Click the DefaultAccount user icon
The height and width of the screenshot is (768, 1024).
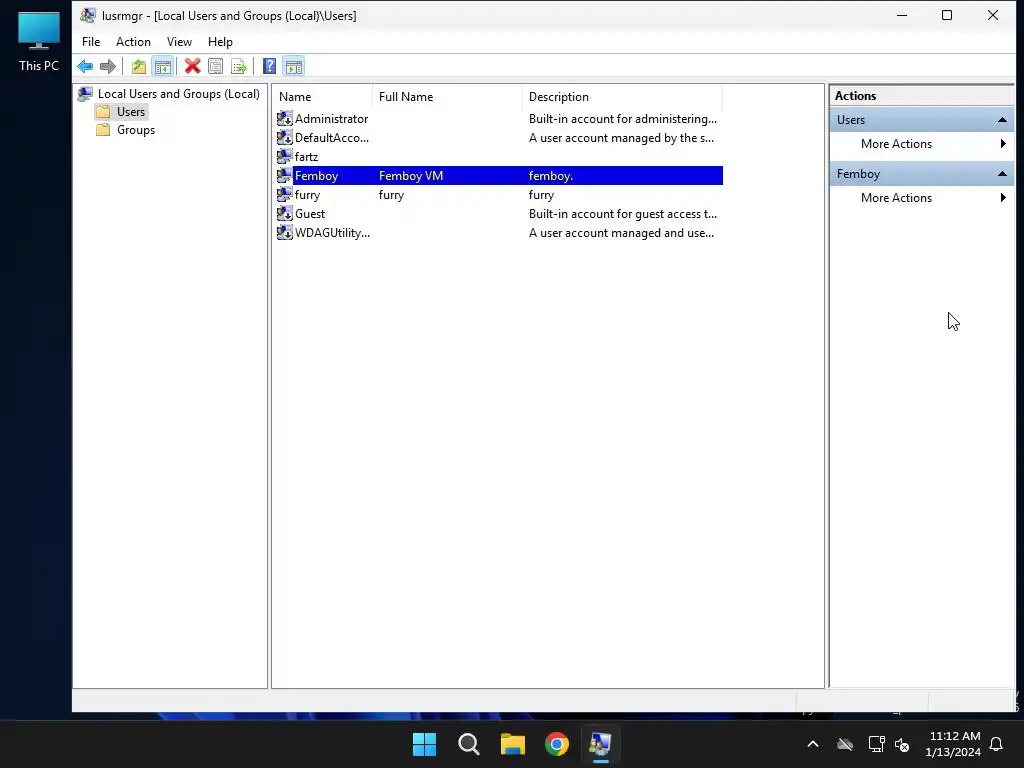click(x=285, y=137)
